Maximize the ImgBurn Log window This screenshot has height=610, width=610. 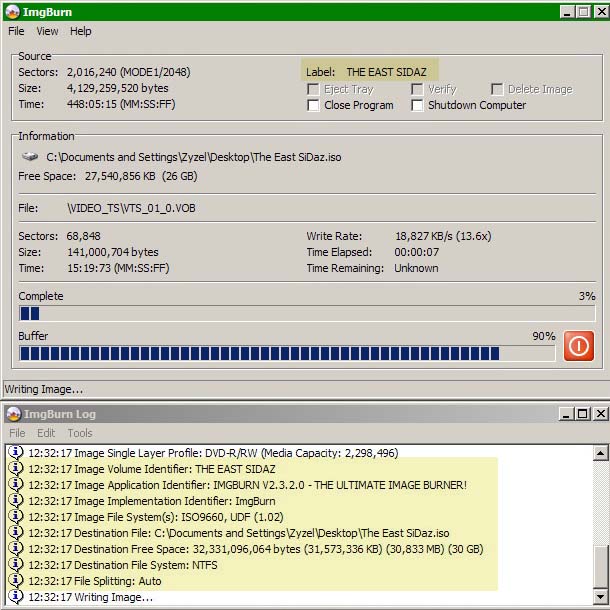click(582, 414)
